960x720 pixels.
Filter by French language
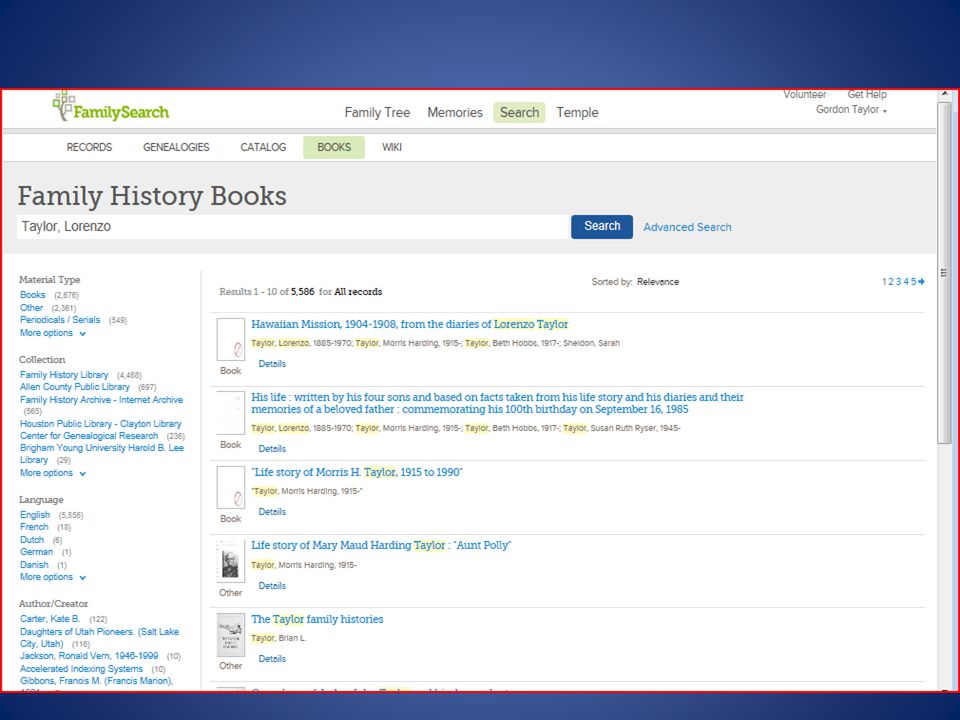(x=34, y=527)
